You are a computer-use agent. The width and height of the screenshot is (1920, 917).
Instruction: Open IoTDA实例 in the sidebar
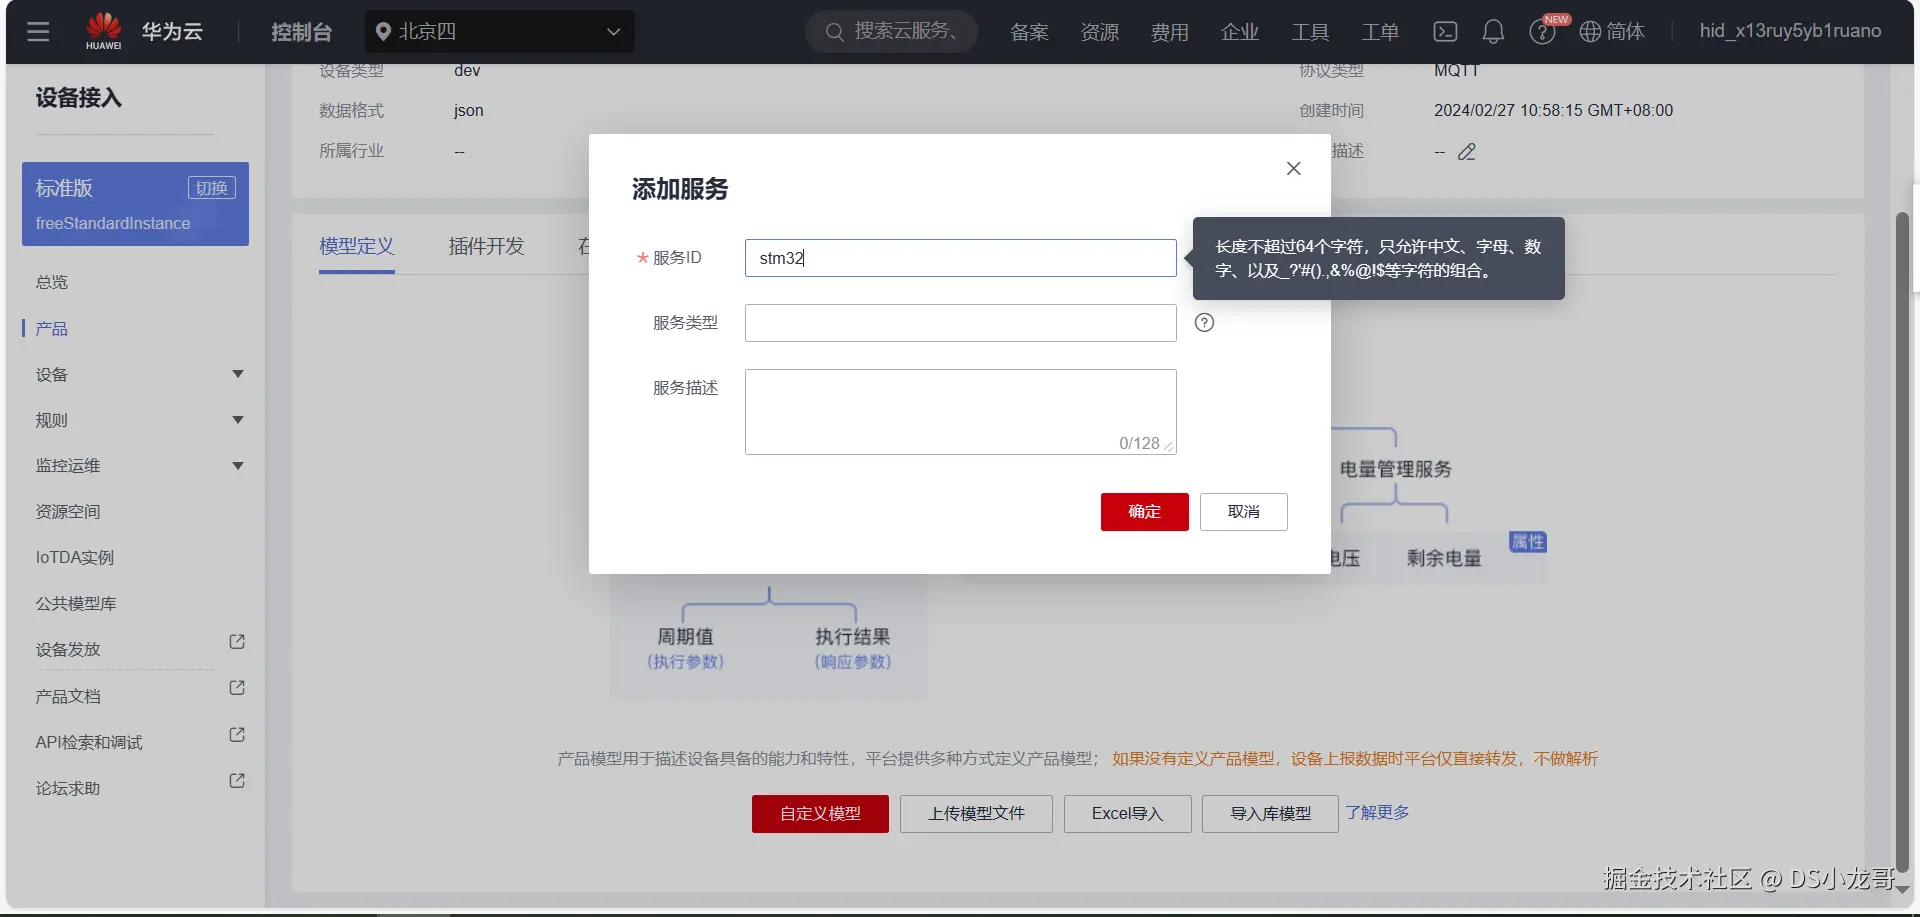(x=75, y=558)
